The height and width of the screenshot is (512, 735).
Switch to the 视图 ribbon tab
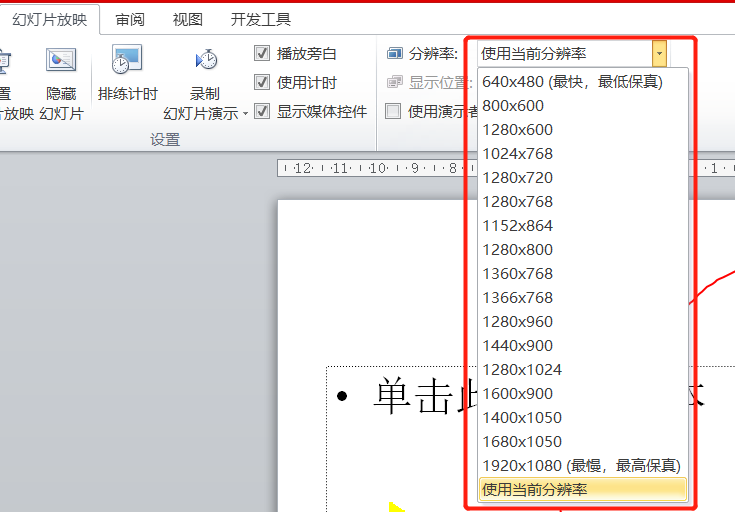(187, 19)
